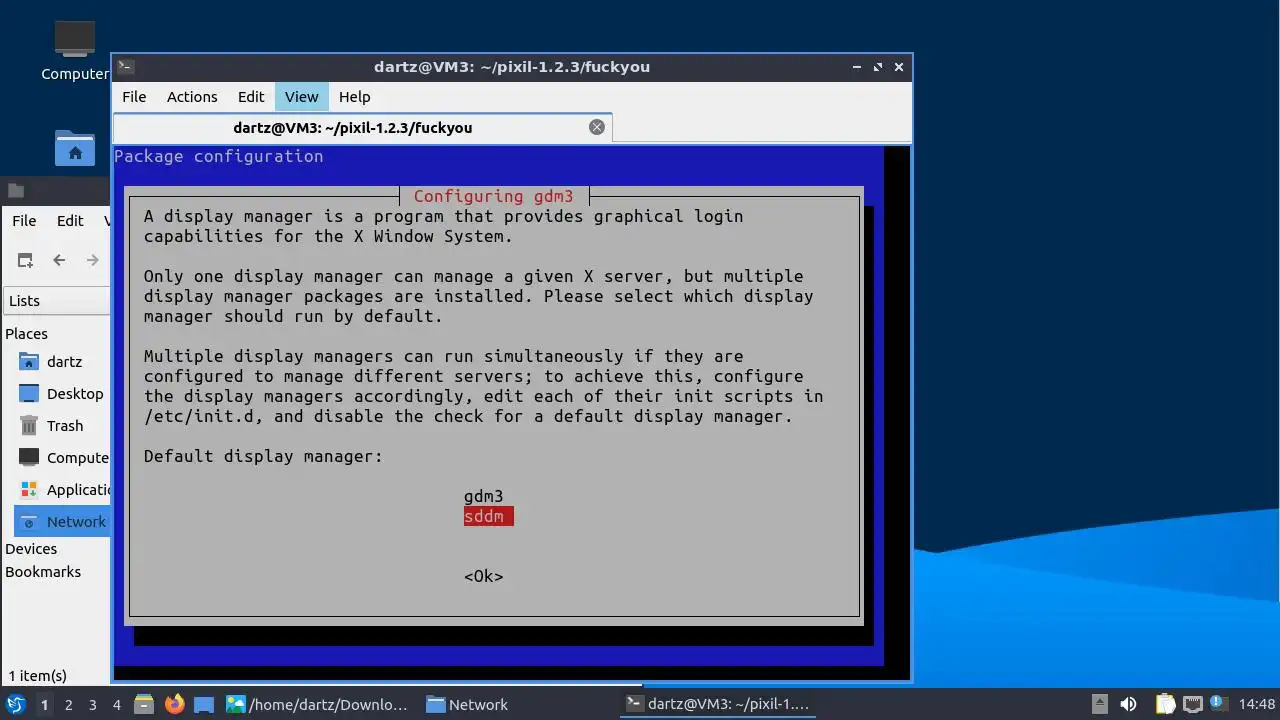Open the network connection tray icon

pos(1192,704)
